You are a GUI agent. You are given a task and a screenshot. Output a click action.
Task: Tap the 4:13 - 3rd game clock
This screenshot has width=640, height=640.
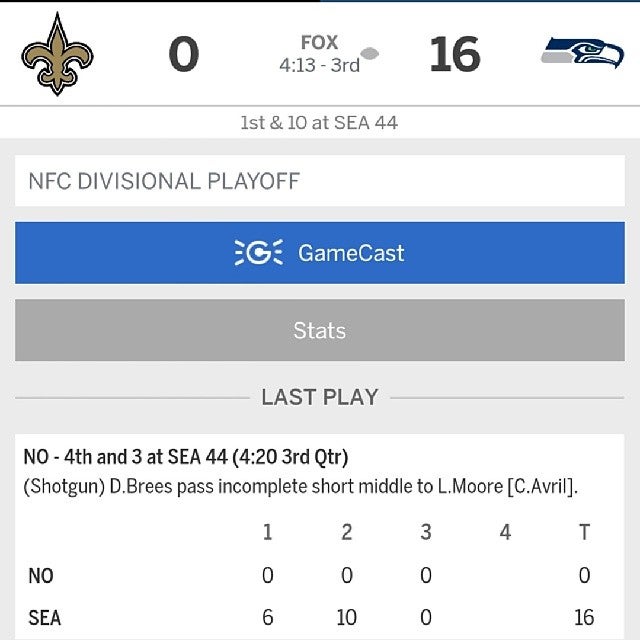(x=319, y=64)
